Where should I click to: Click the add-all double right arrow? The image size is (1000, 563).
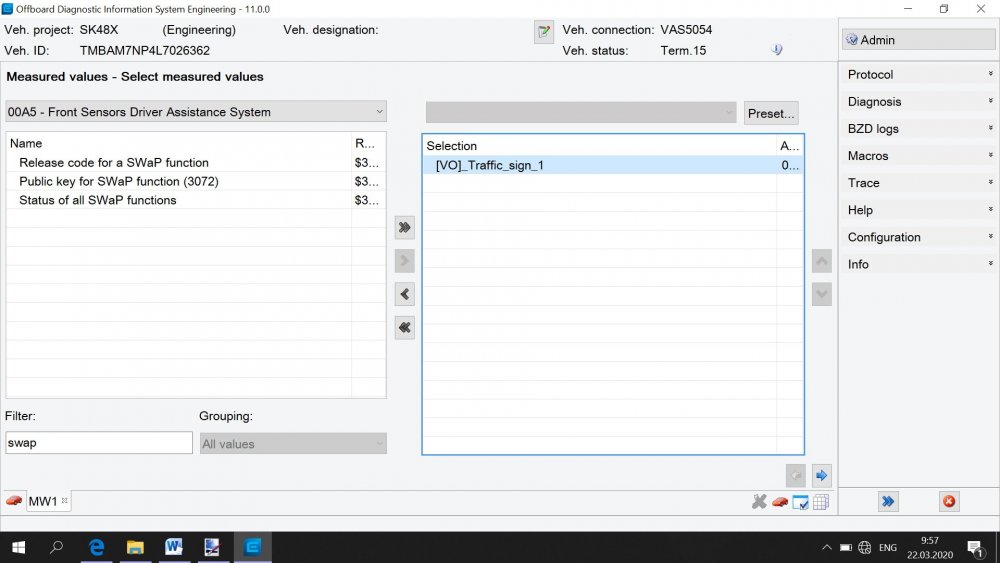pos(404,228)
